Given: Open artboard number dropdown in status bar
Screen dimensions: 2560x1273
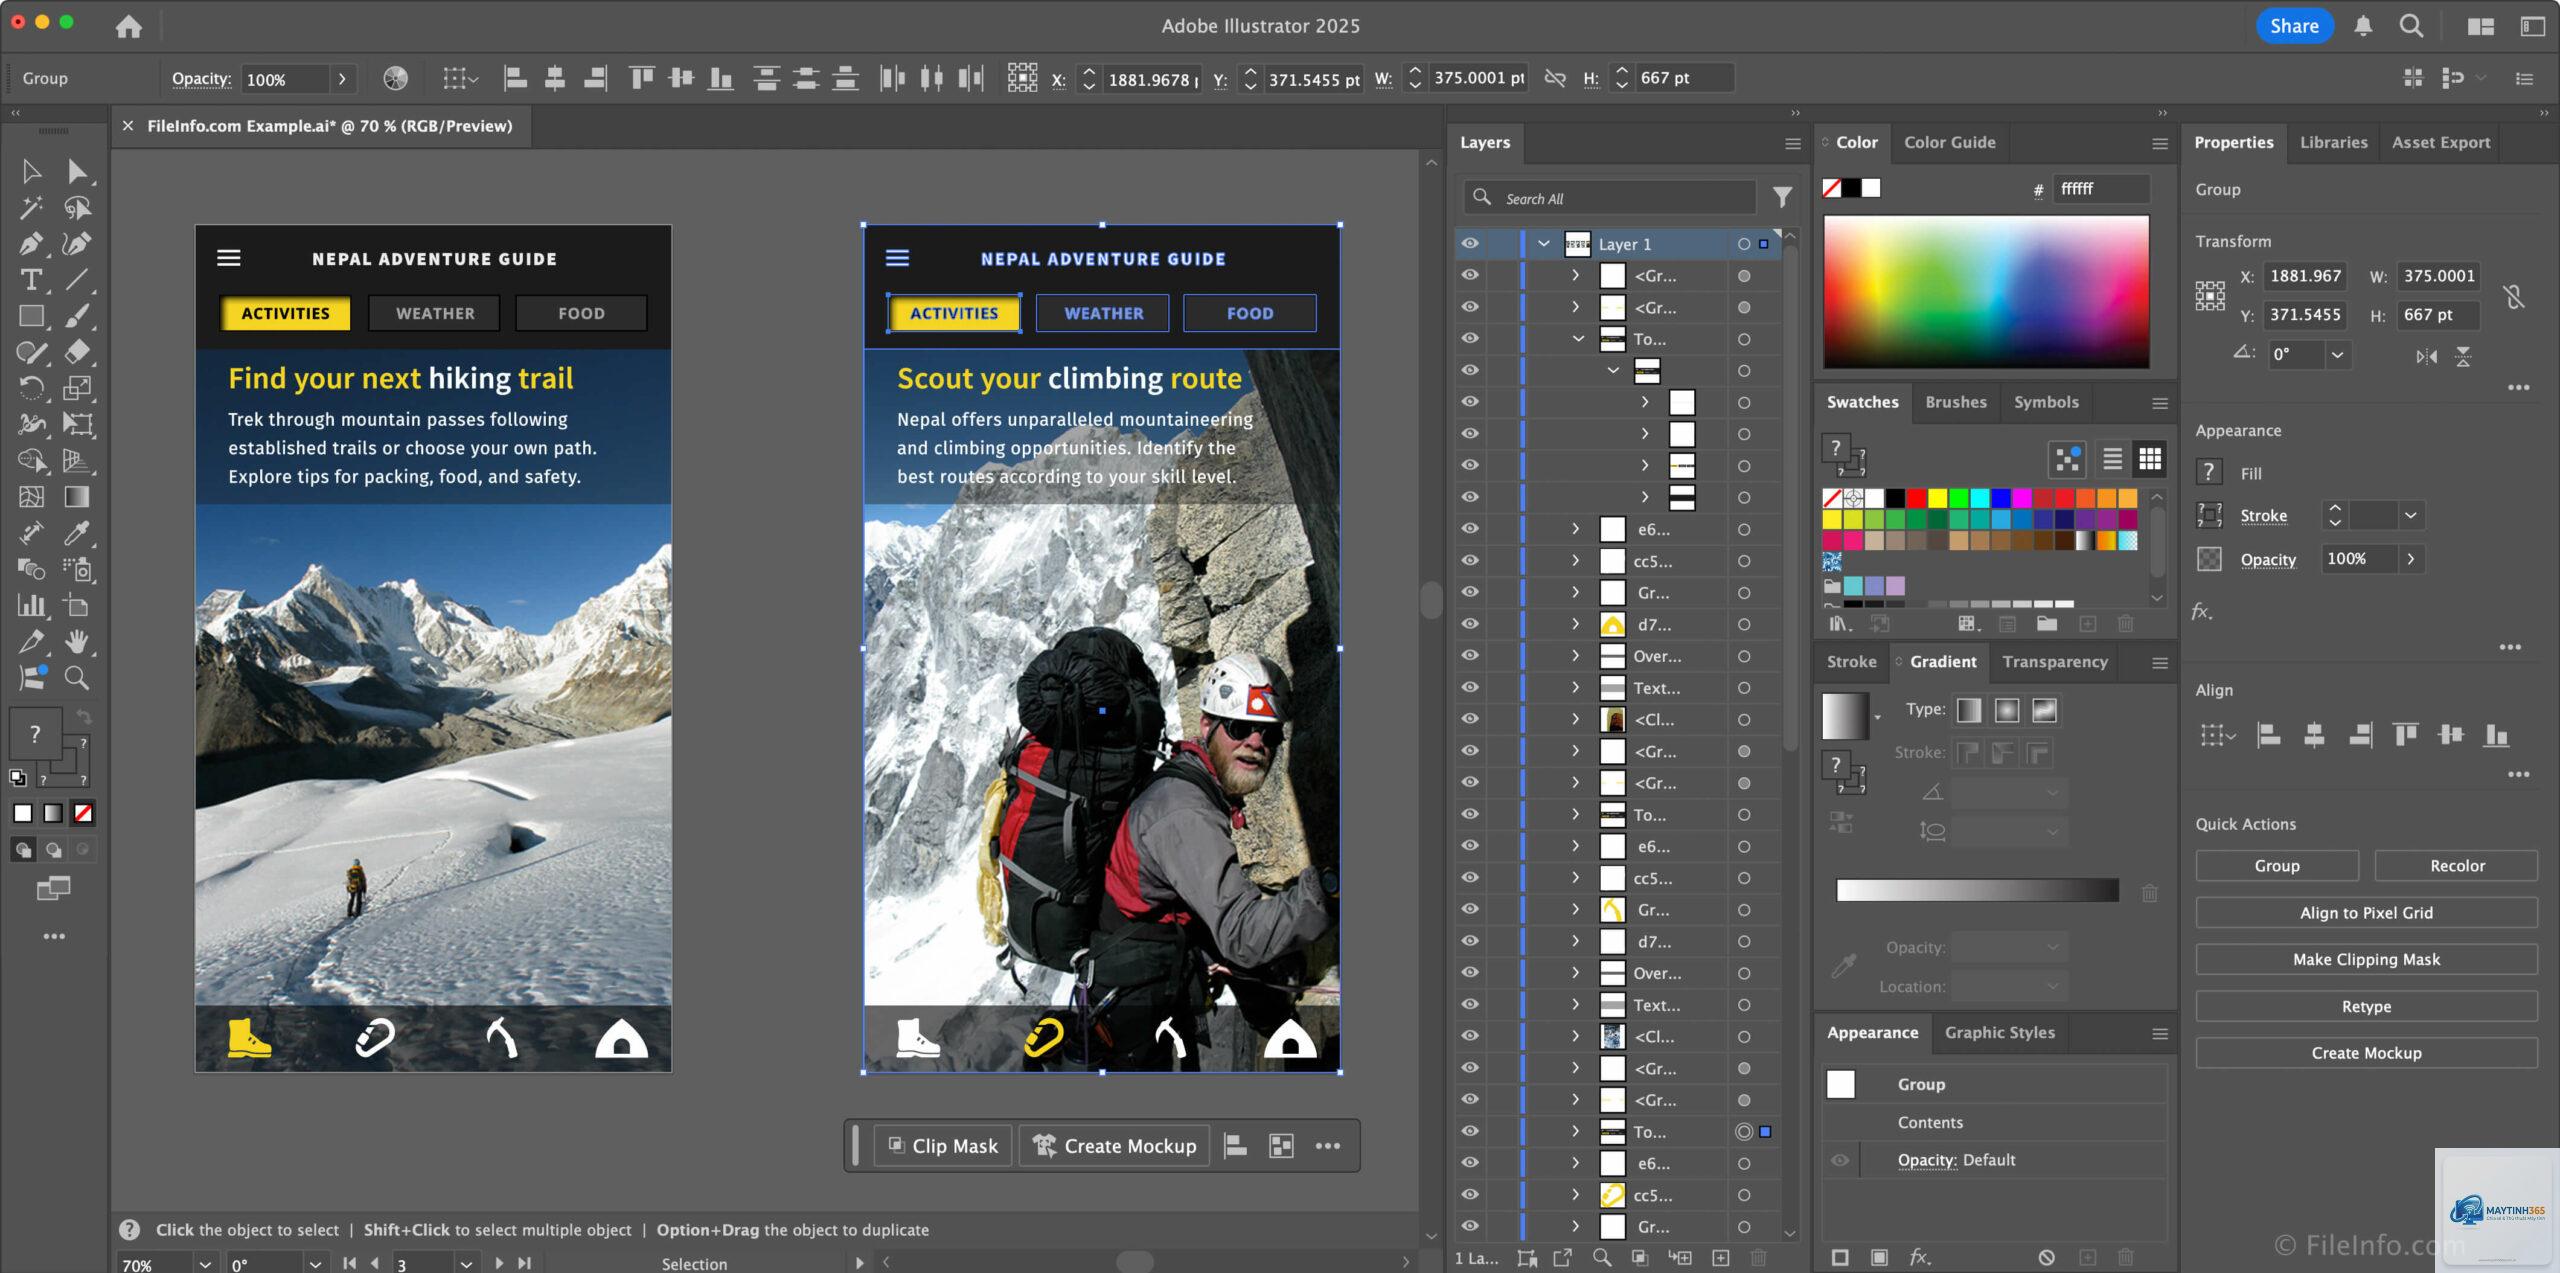Looking at the screenshot, I should pyautogui.click(x=466, y=1264).
